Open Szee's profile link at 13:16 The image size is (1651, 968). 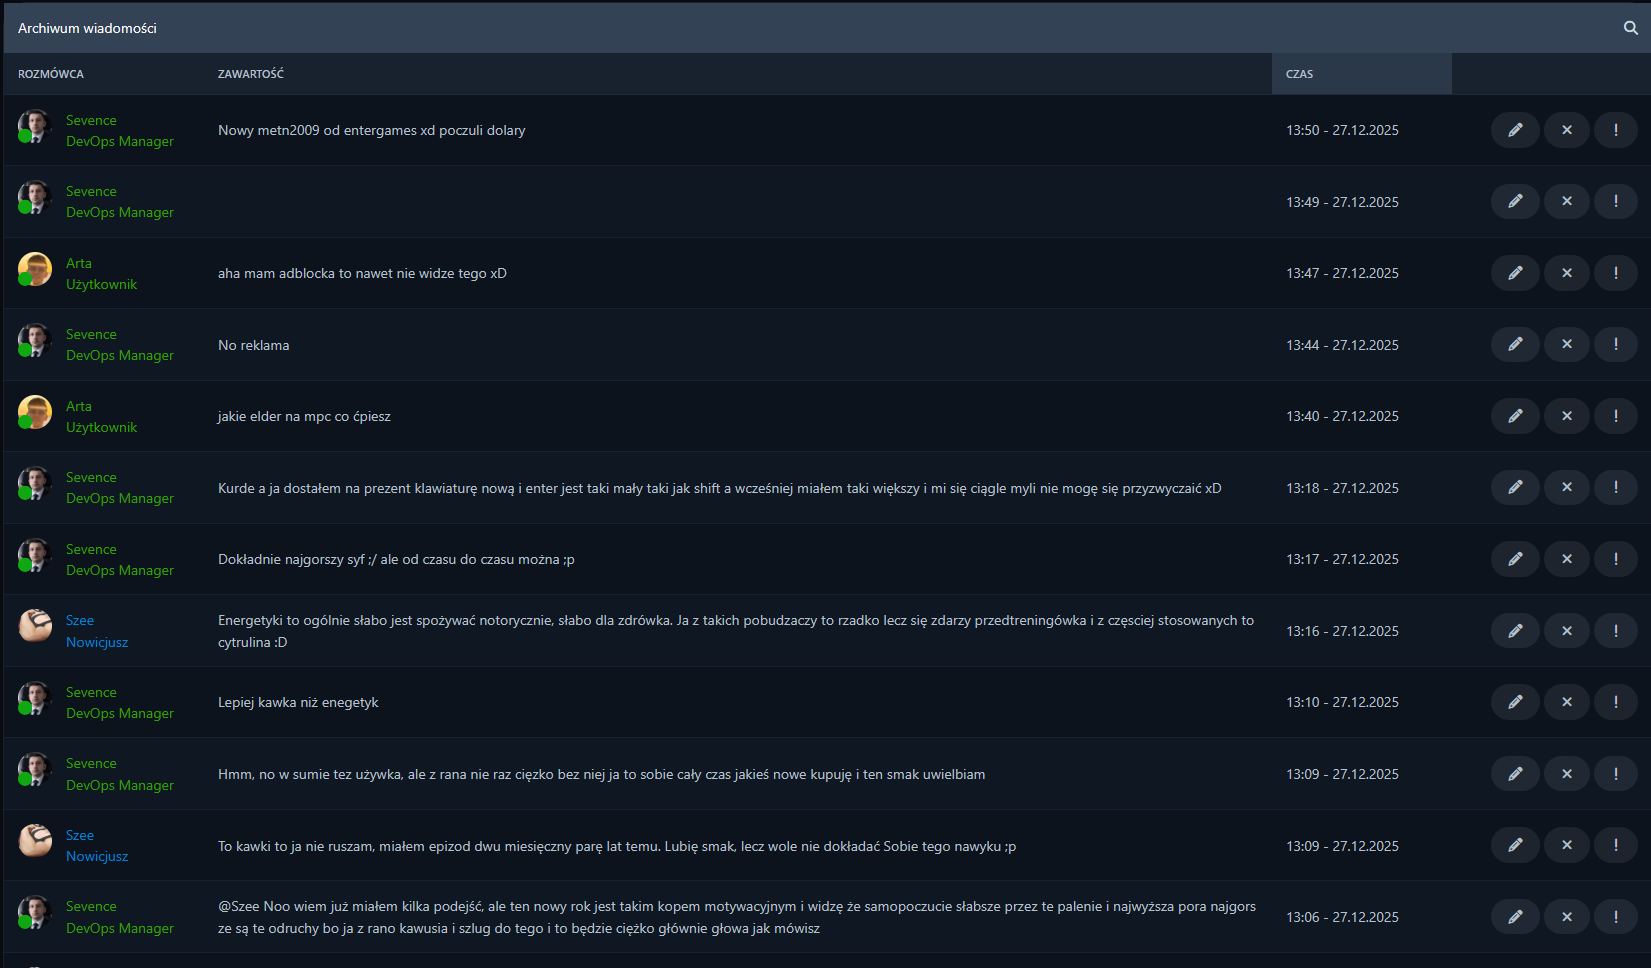(x=80, y=620)
